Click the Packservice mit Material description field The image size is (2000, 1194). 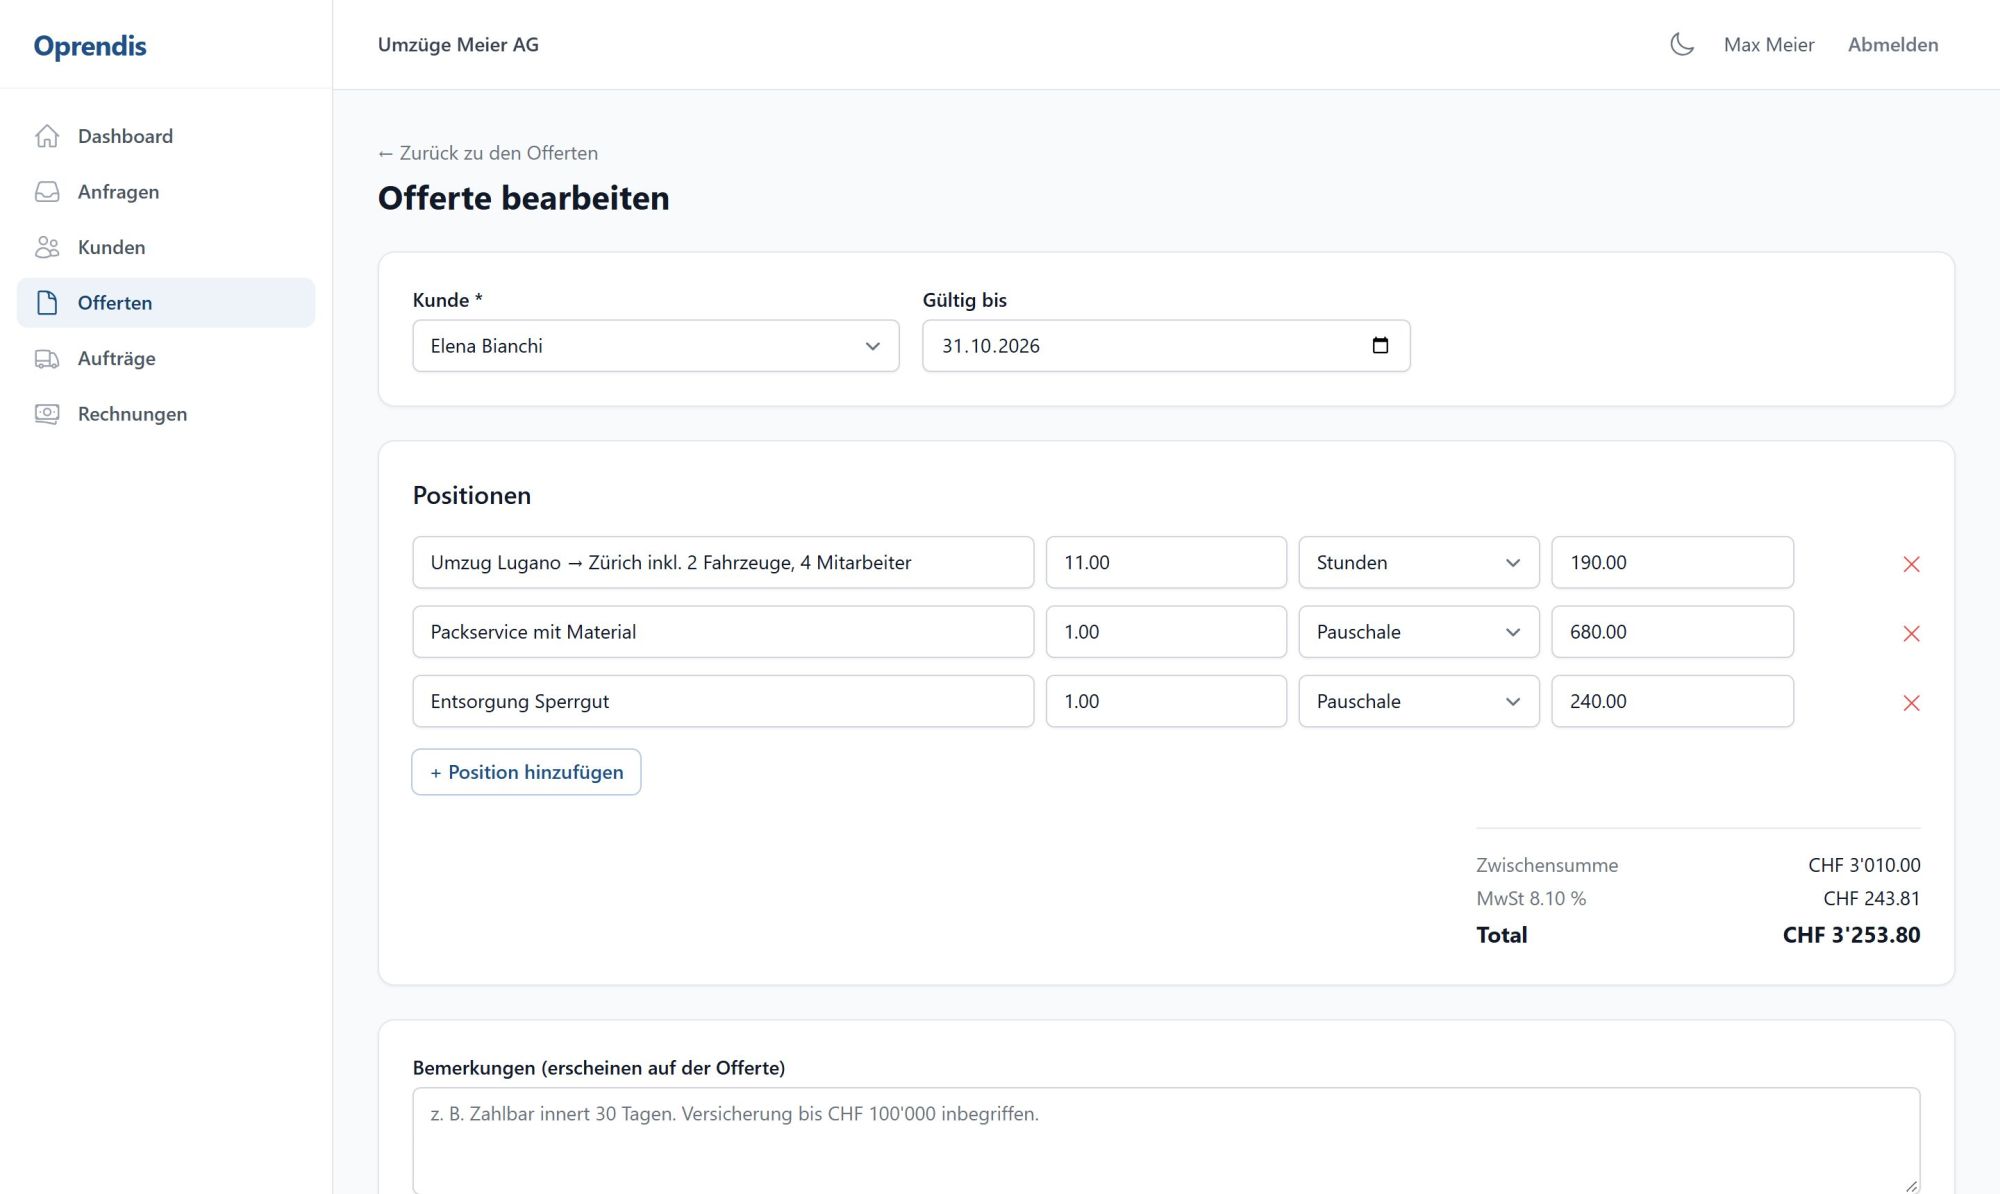pyautogui.click(x=723, y=632)
